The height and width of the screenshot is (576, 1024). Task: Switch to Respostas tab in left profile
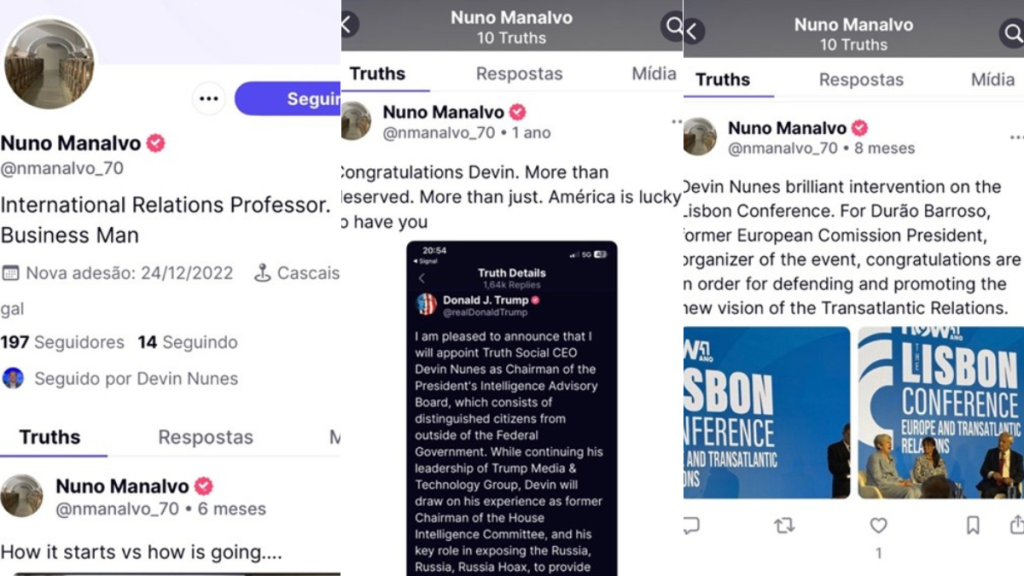point(206,437)
